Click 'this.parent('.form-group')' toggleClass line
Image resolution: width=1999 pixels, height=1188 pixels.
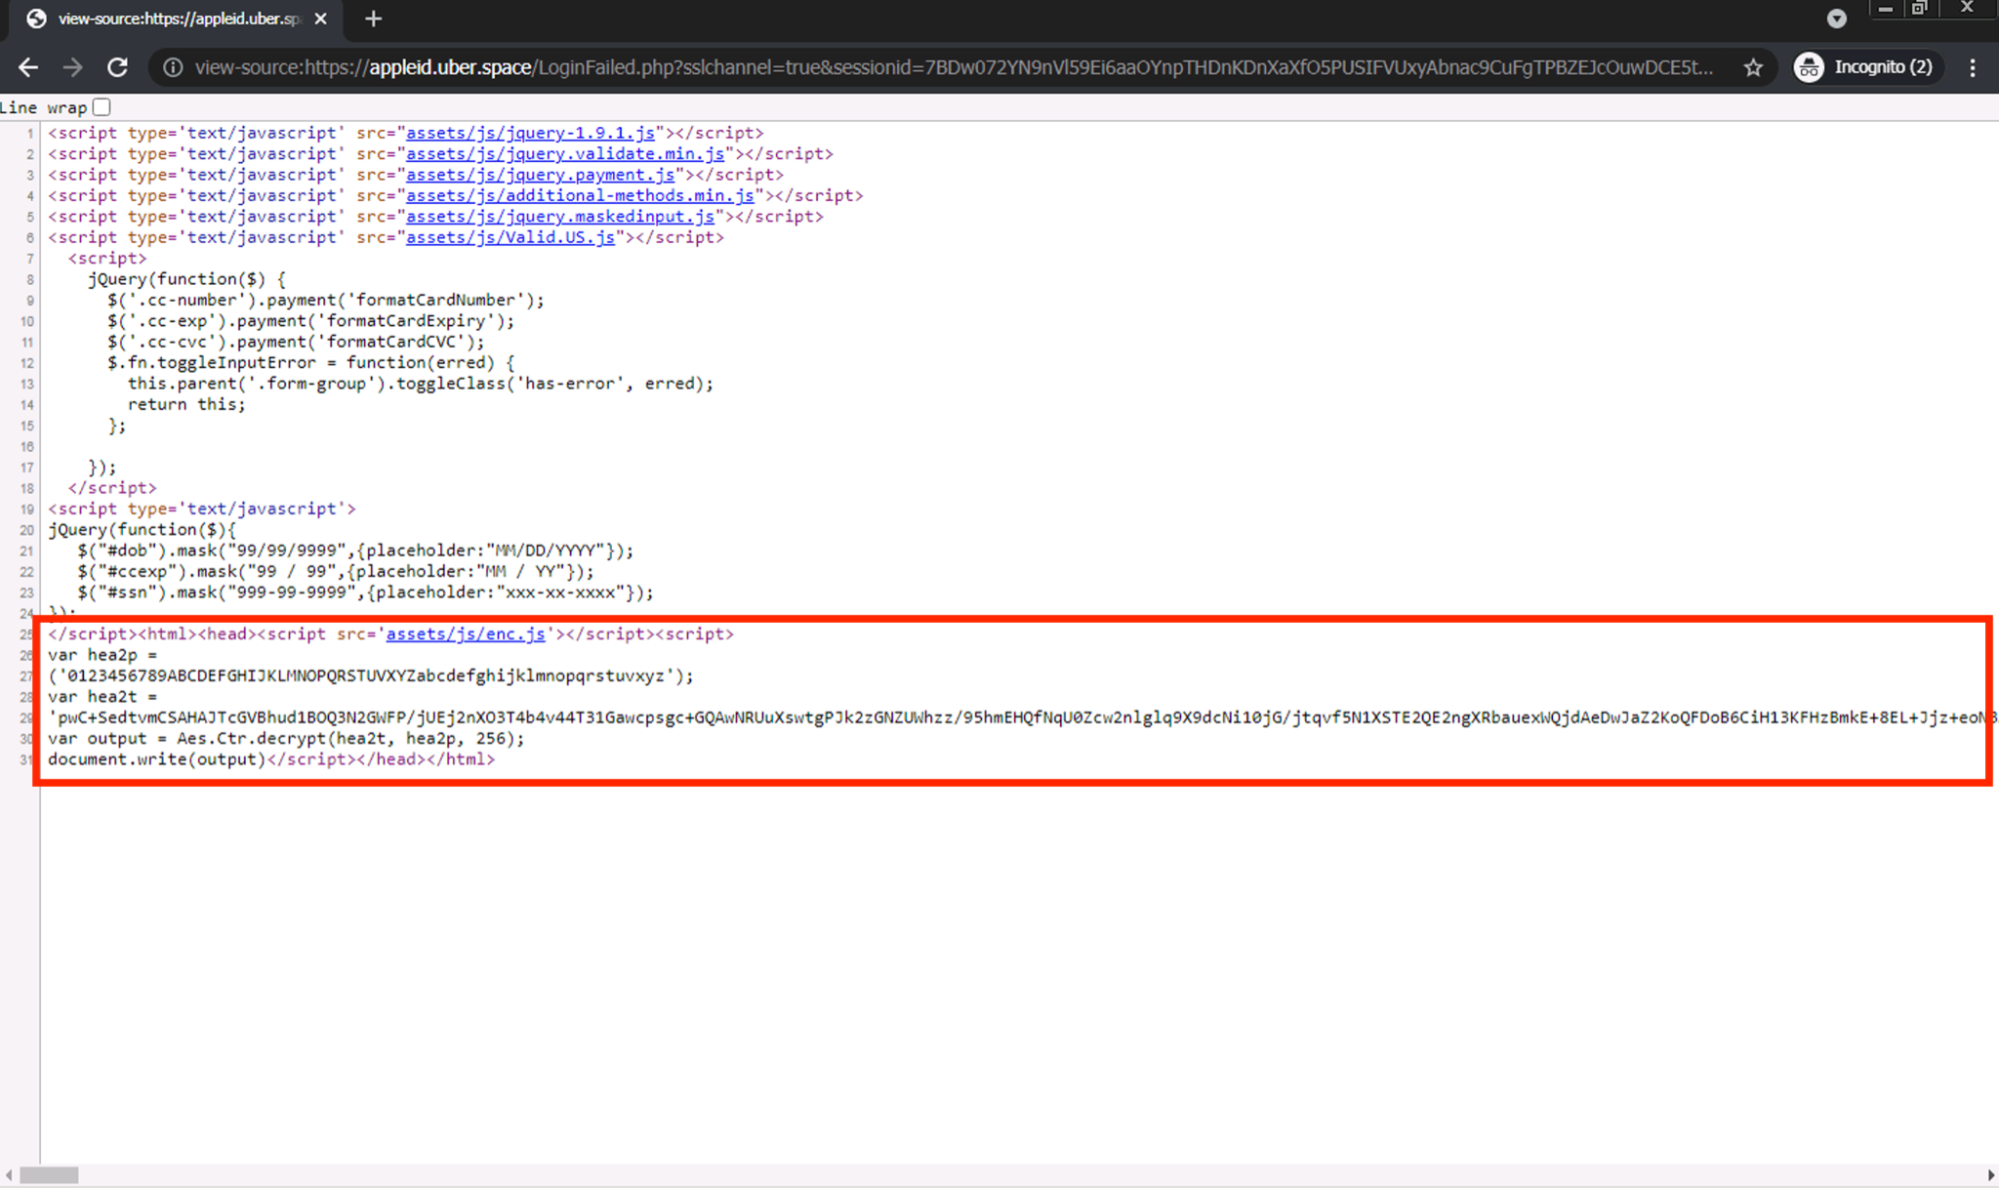421,384
